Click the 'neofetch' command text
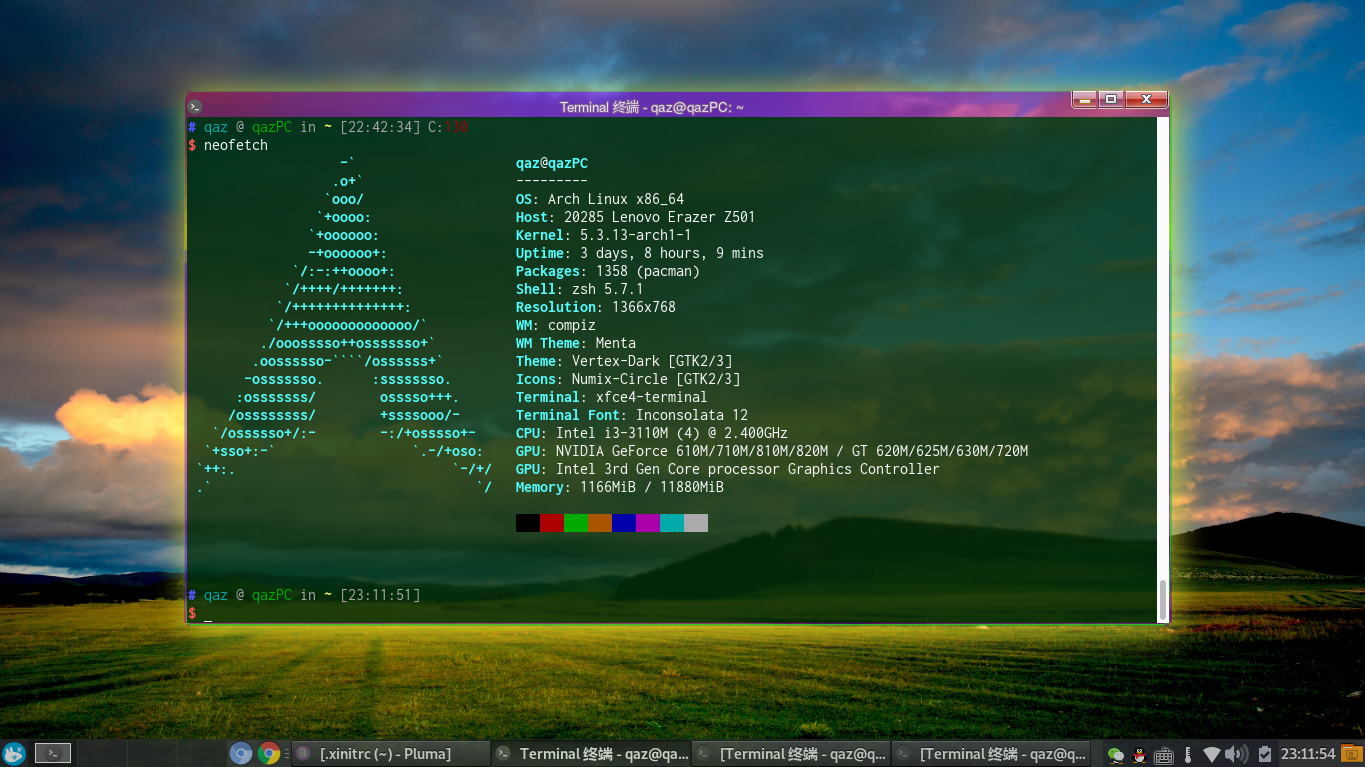The width and height of the screenshot is (1365, 767). pos(236,145)
